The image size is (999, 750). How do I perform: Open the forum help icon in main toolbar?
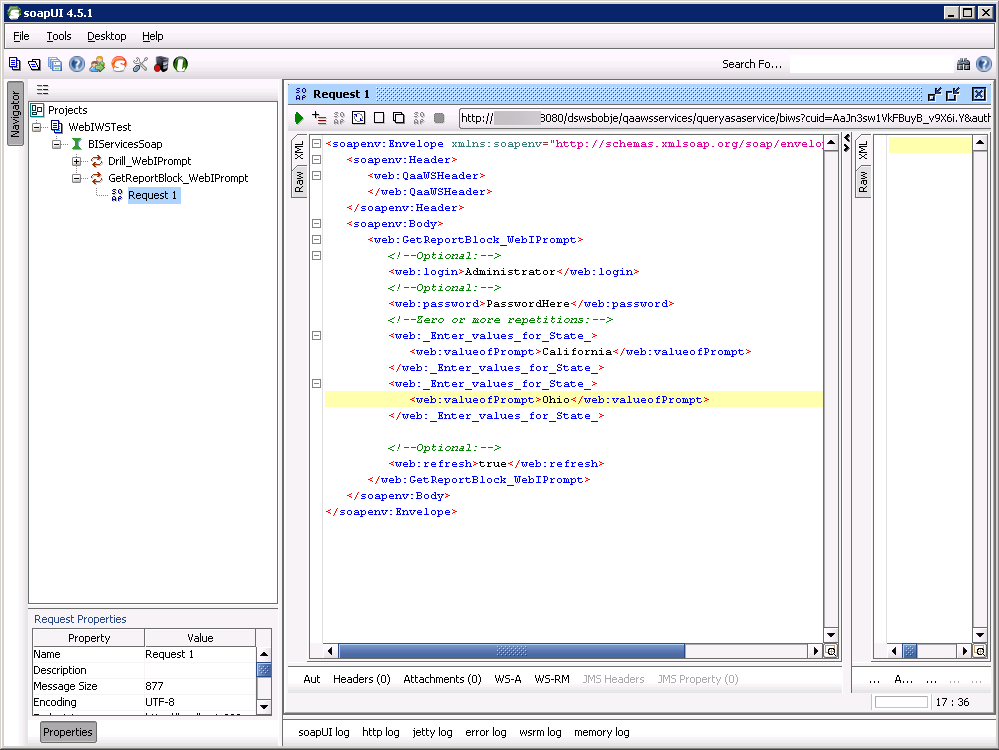click(x=76, y=64)
